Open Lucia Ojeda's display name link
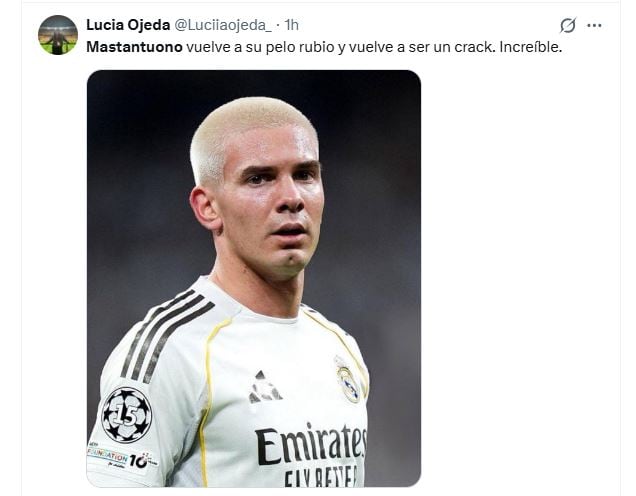The width and height of the screenshot is (636, 496). click(128, 25)
